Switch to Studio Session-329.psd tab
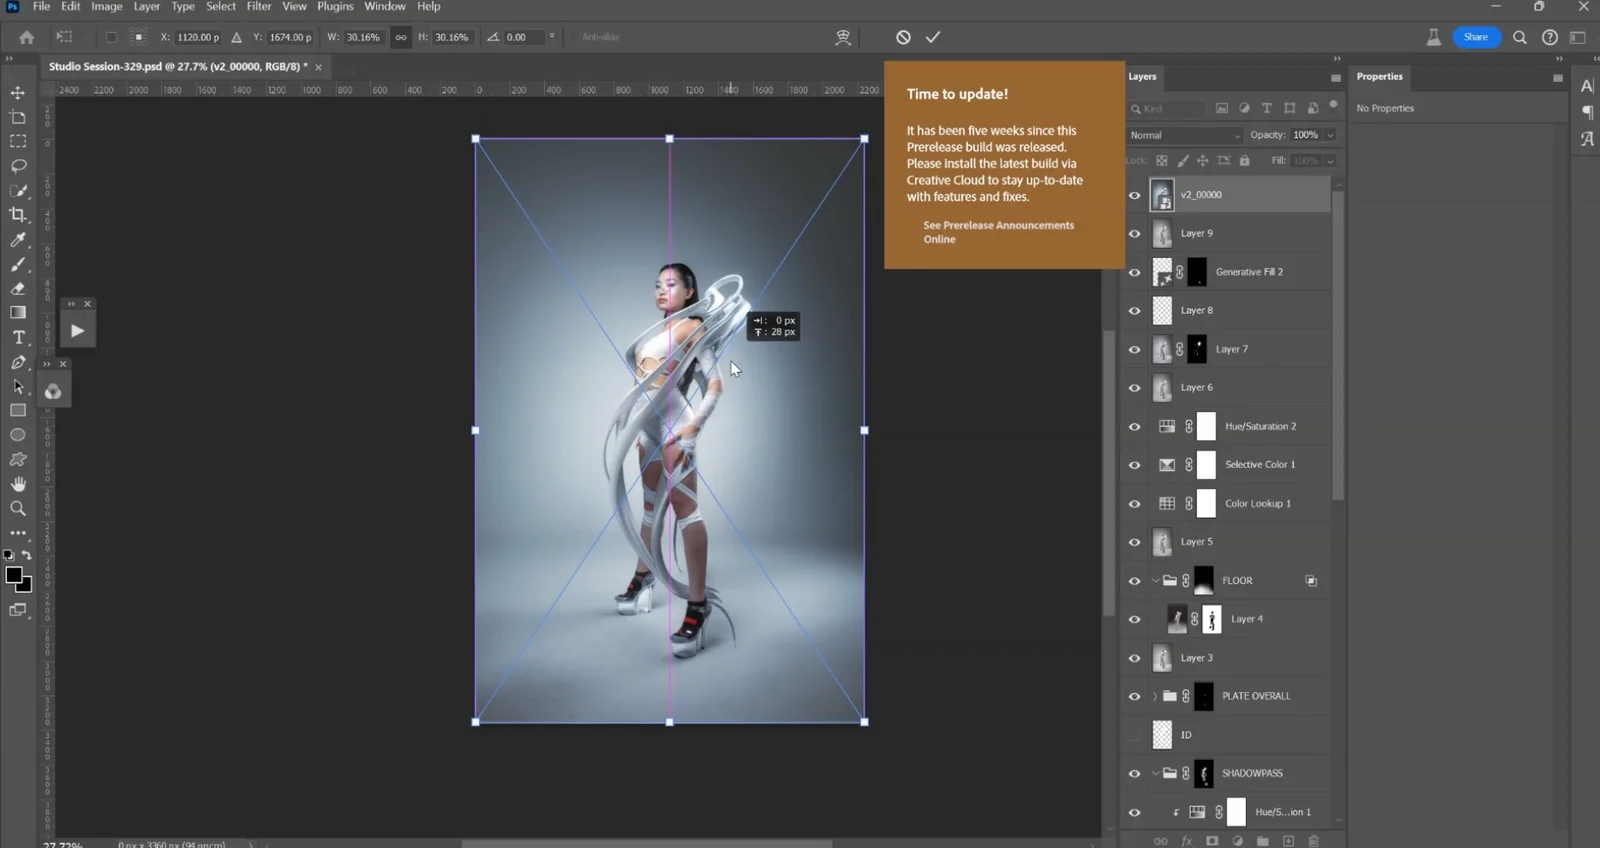The image size is (1600, 848). tap(178, 66)
